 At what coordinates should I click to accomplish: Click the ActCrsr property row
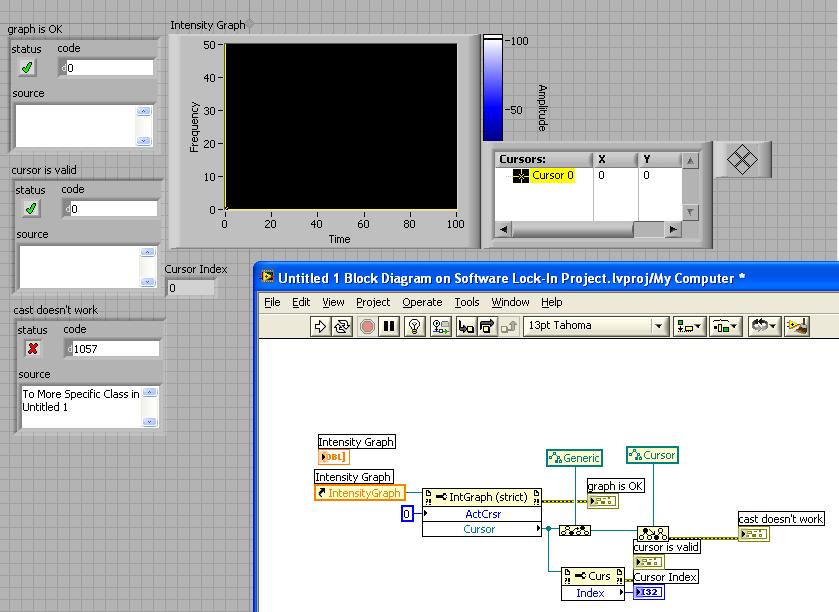(x=482, y=514)
